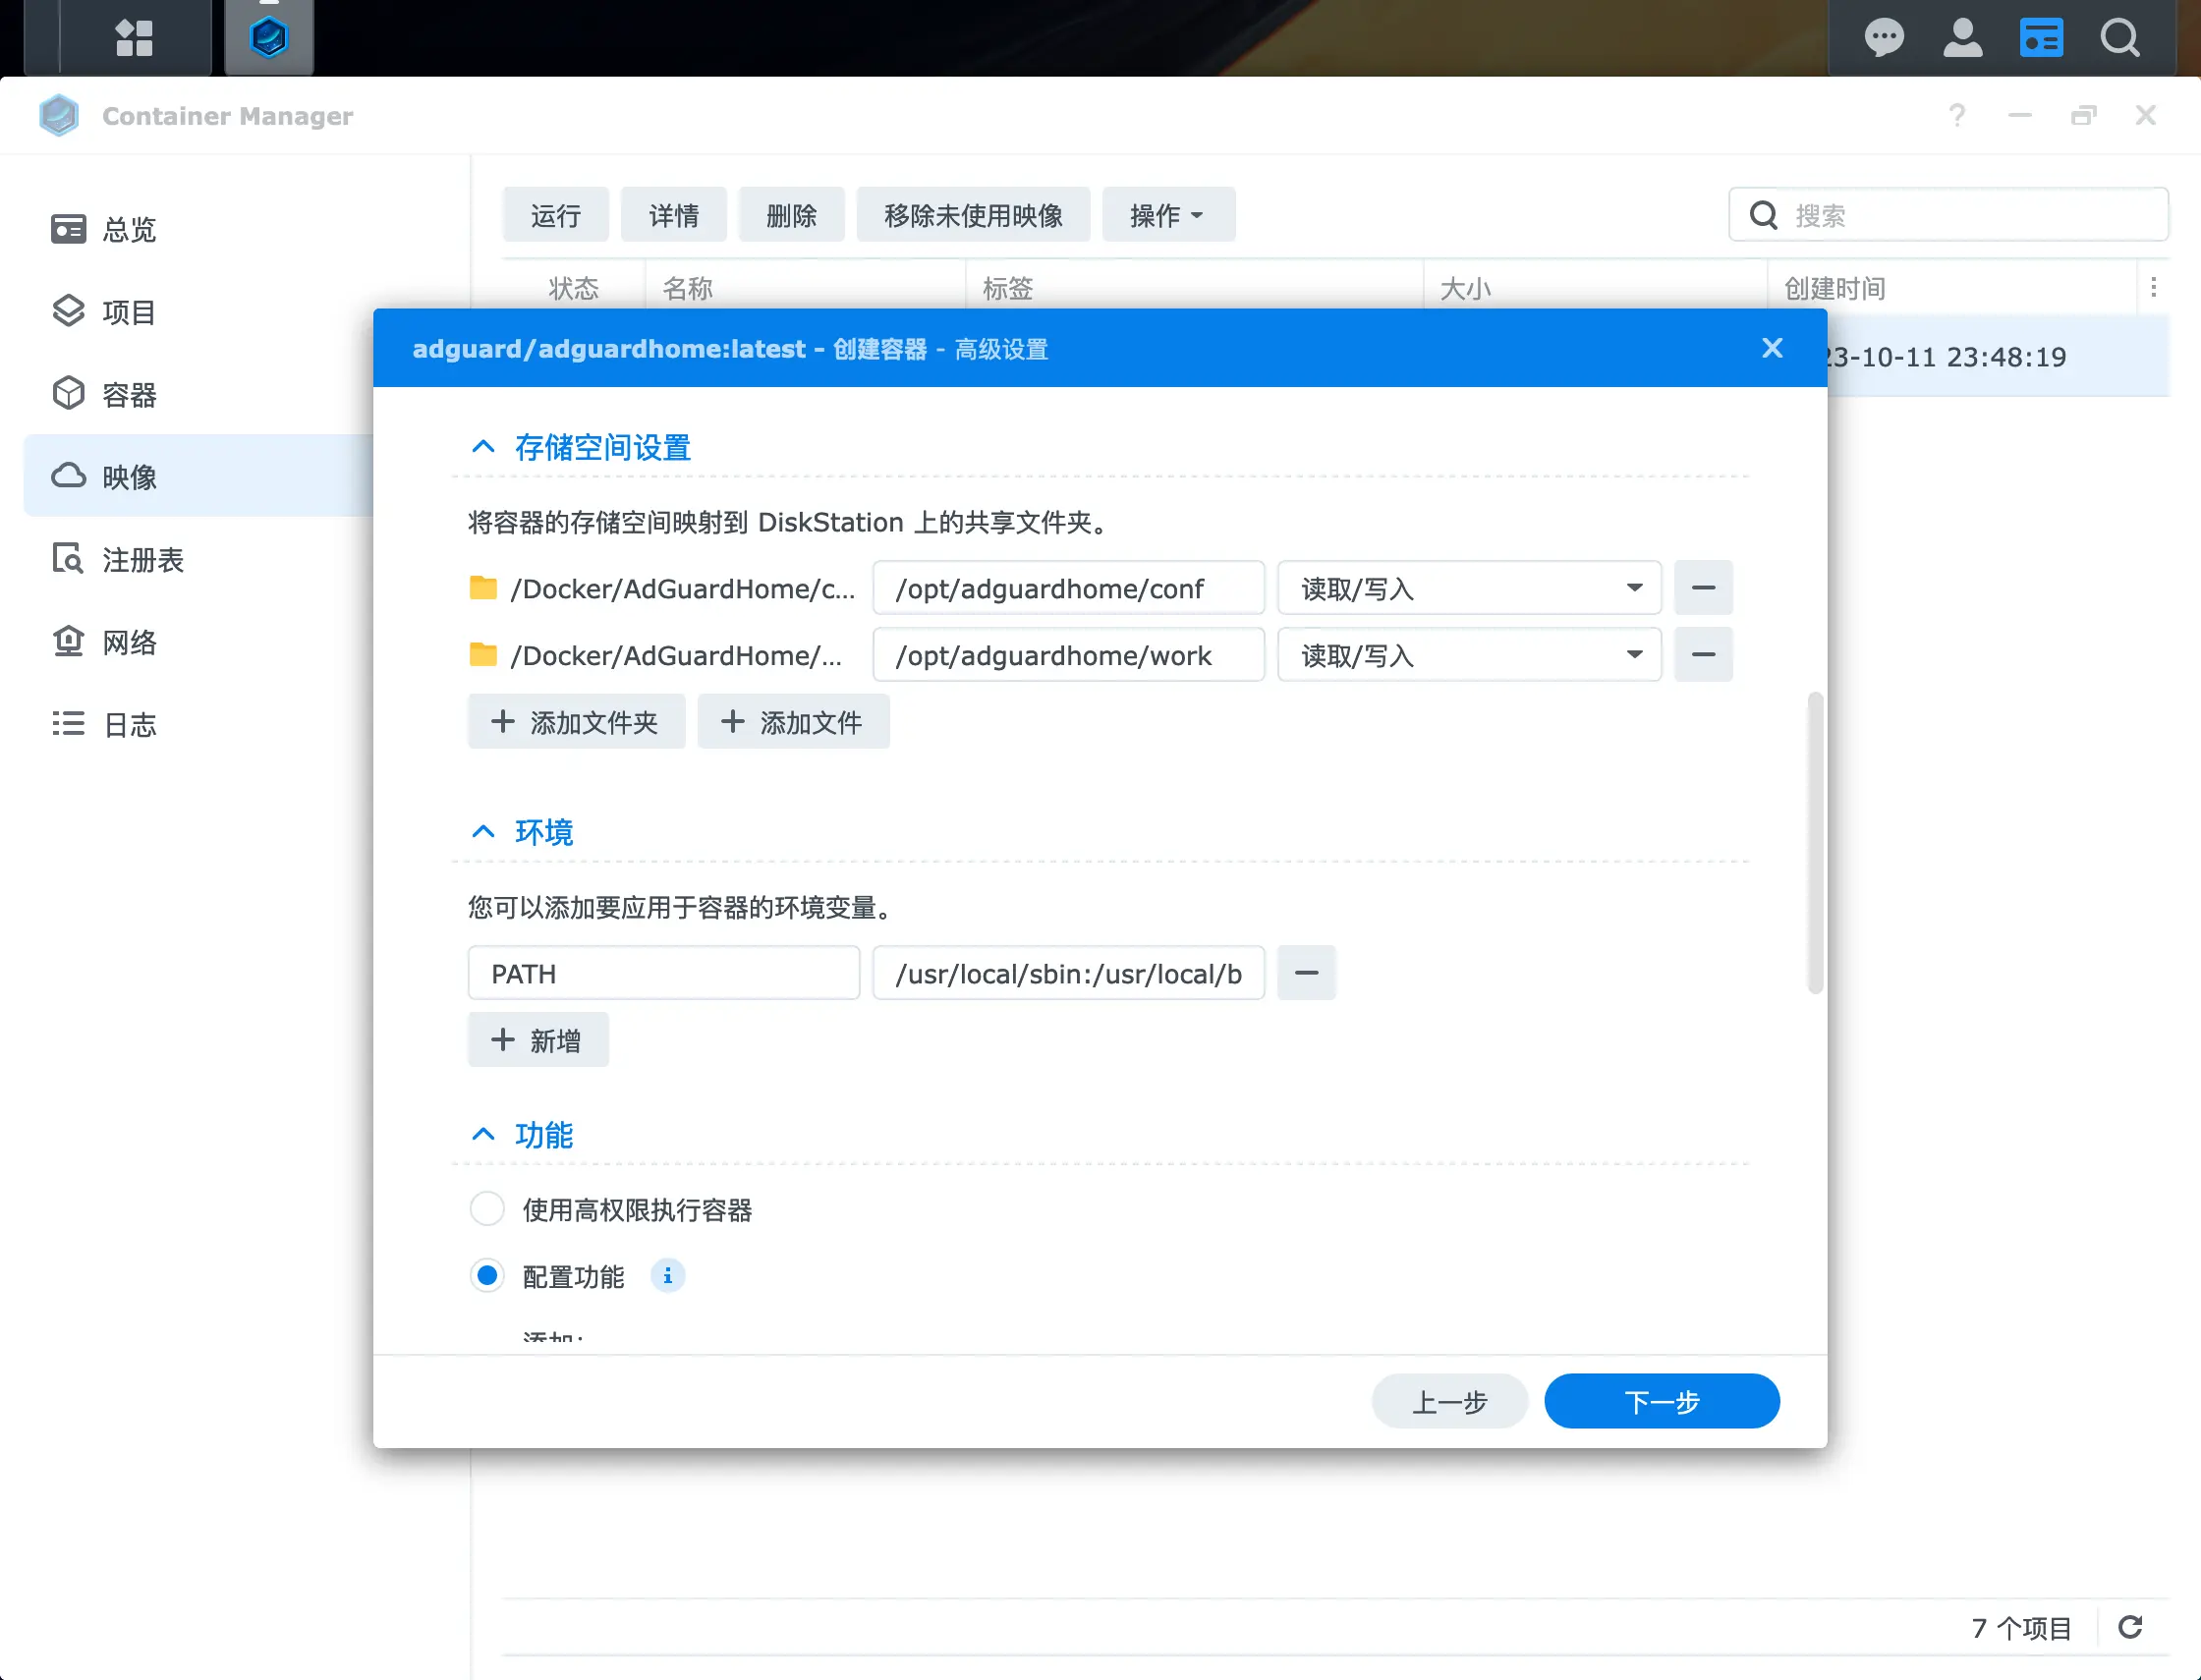Click the 删除 button

coord(791,215)
